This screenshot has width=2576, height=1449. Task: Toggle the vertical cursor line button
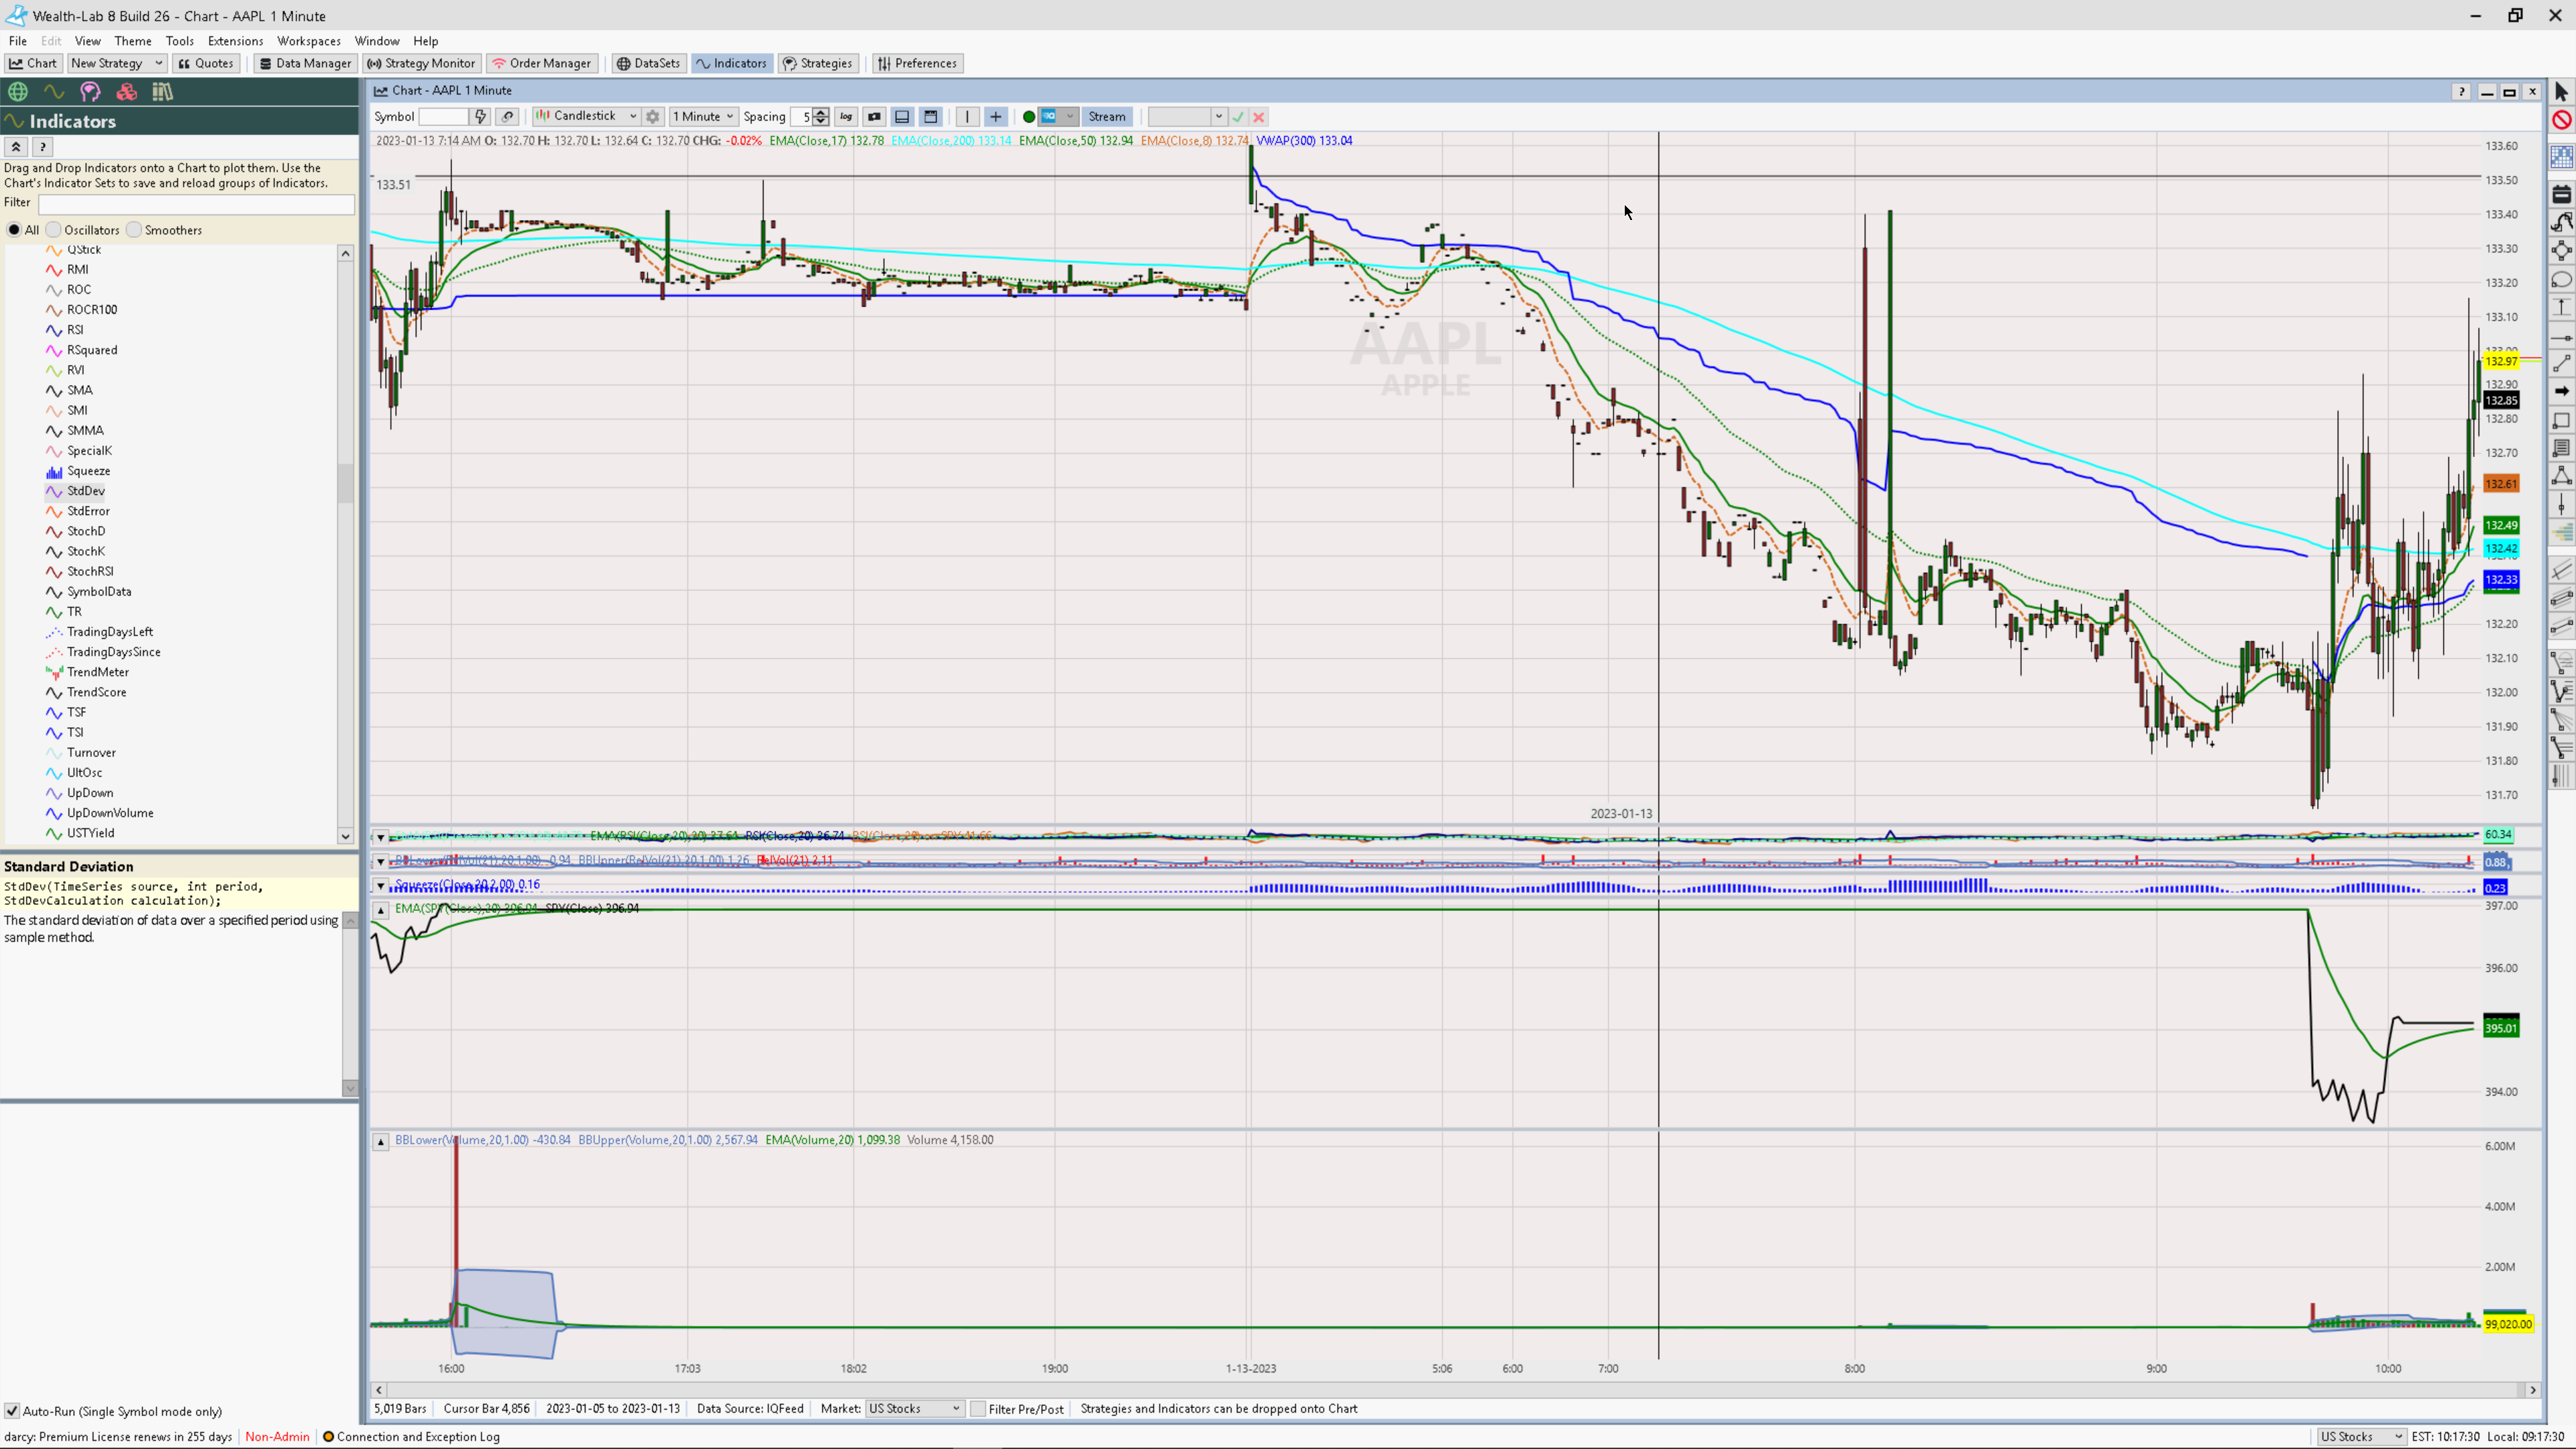(x=967, y=117)
